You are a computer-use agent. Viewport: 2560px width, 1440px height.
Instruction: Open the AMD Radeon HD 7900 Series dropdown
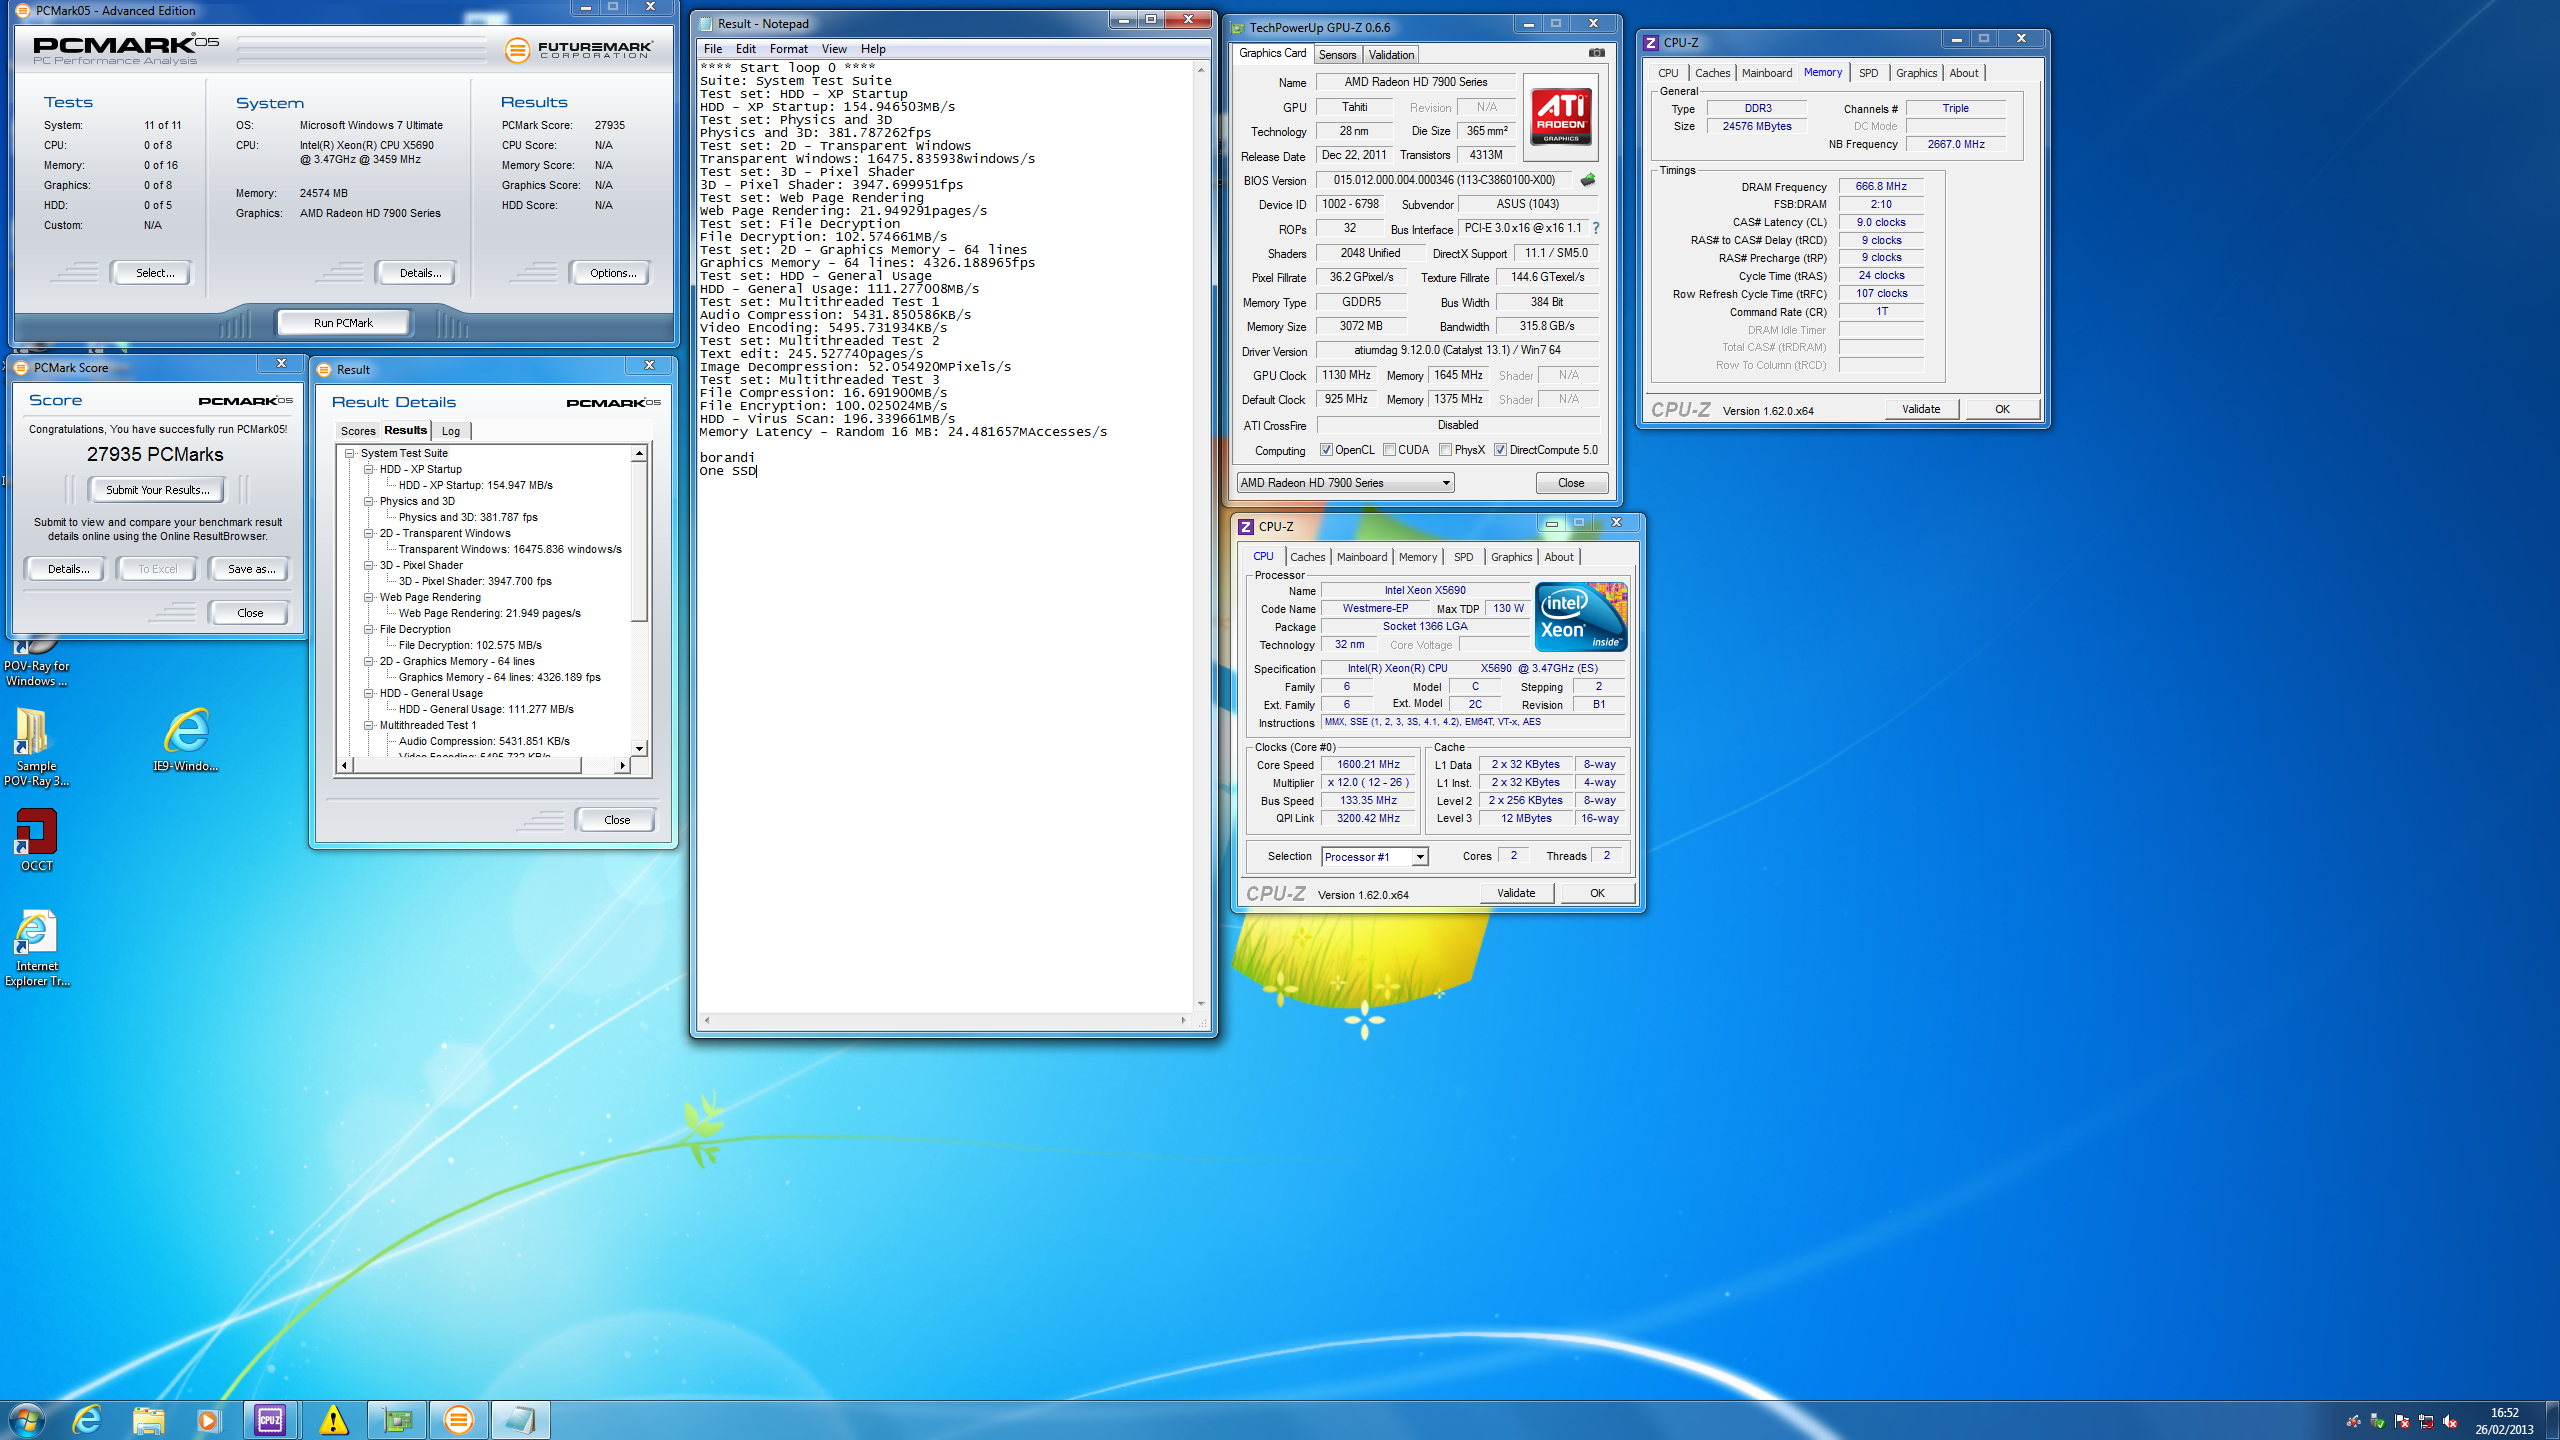tap(1345, 483)
